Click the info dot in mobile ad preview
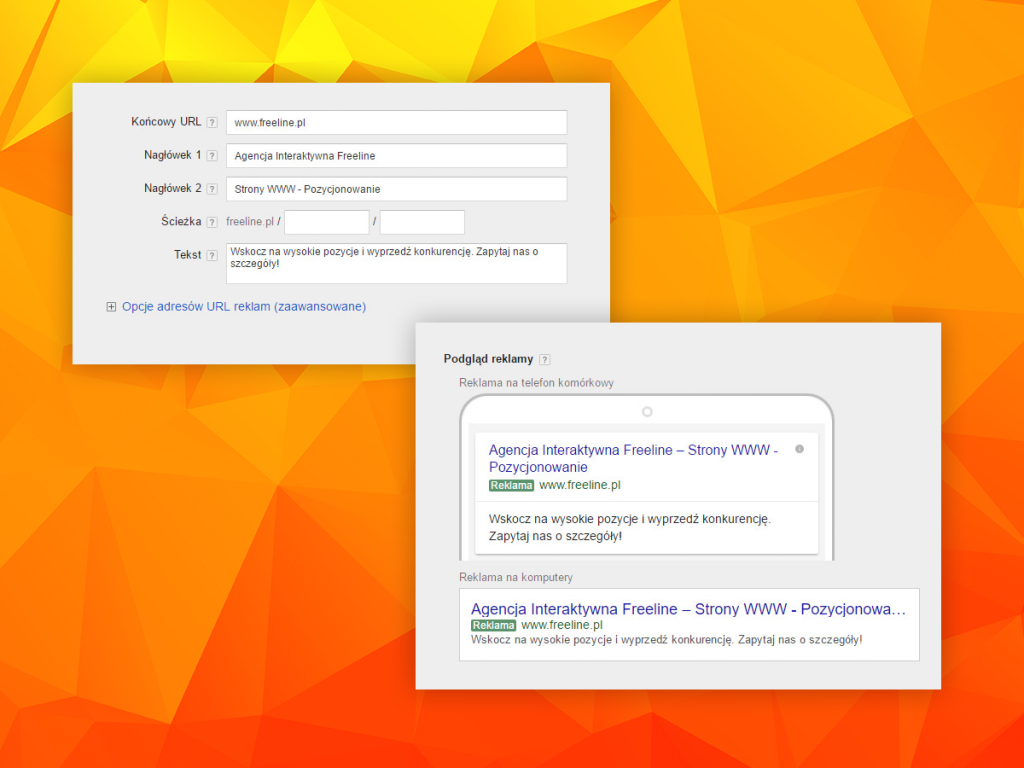Viewport: 1024px width, 768px height. point(799,449)
